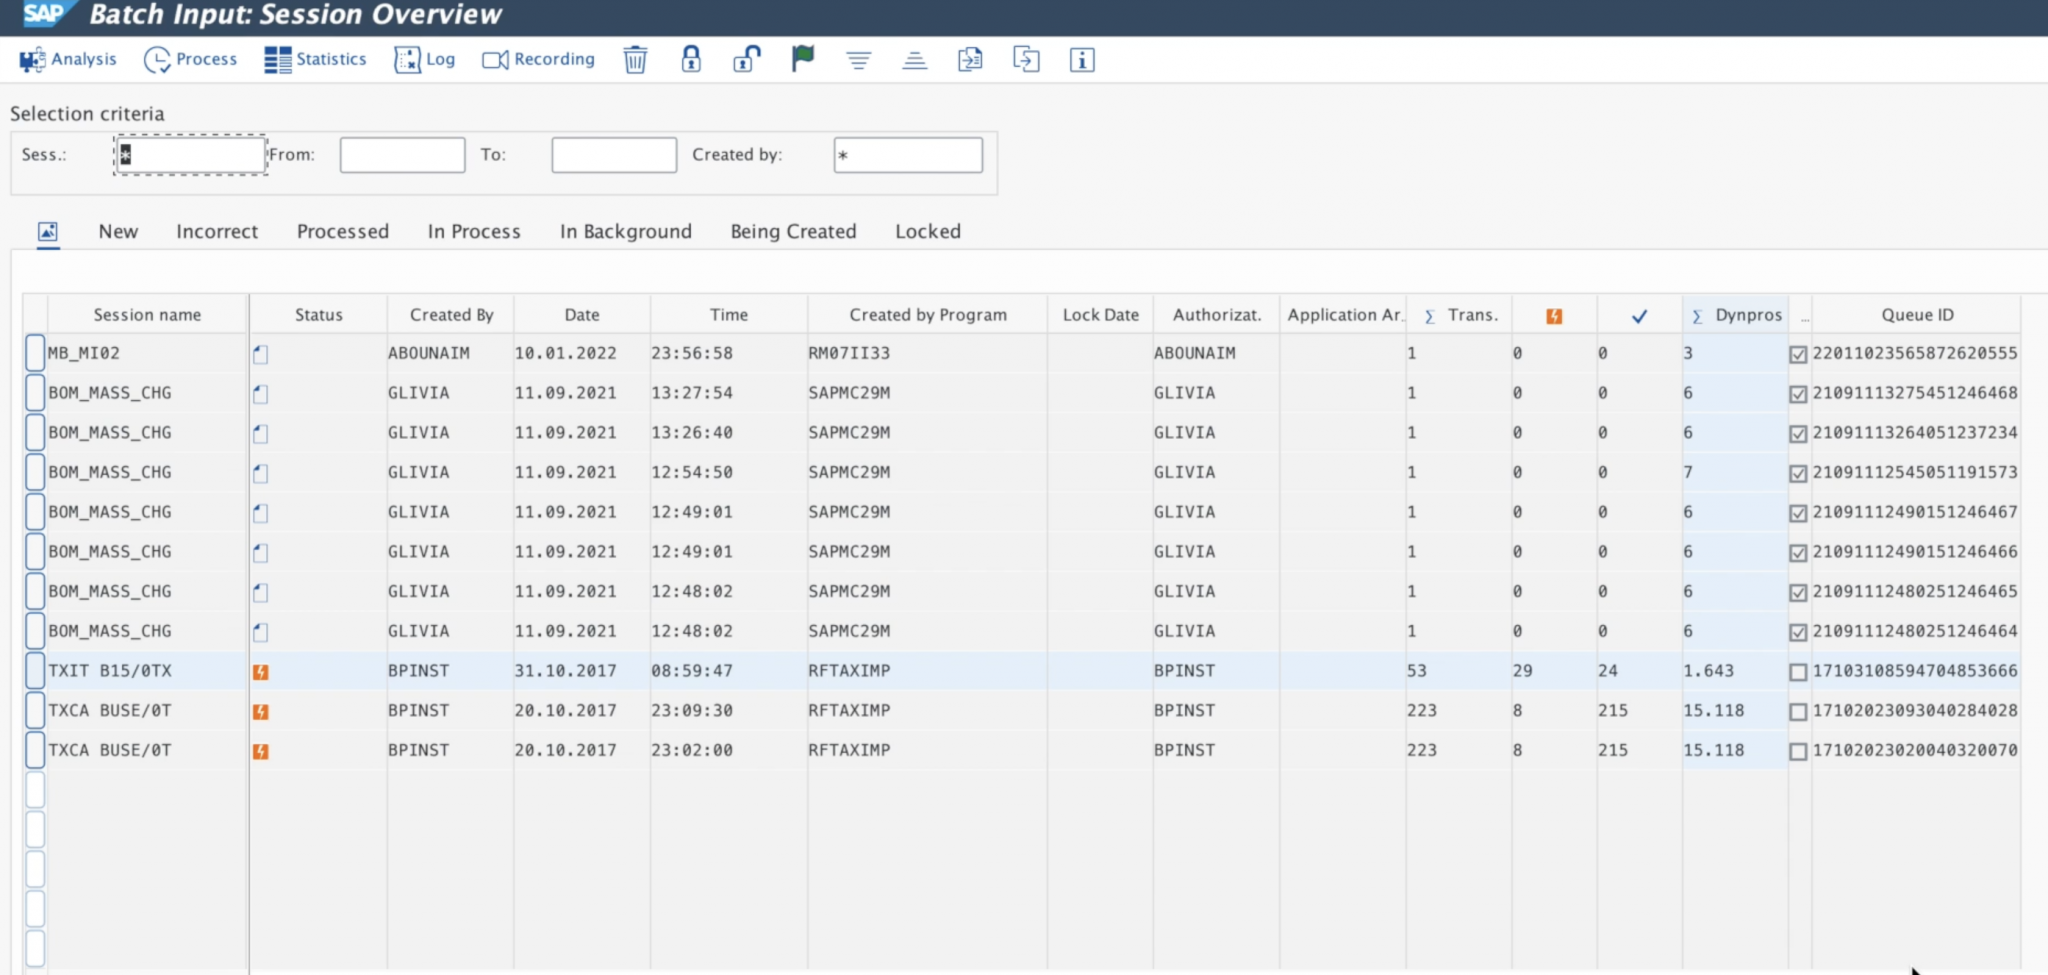Click the Status column header

319,315
